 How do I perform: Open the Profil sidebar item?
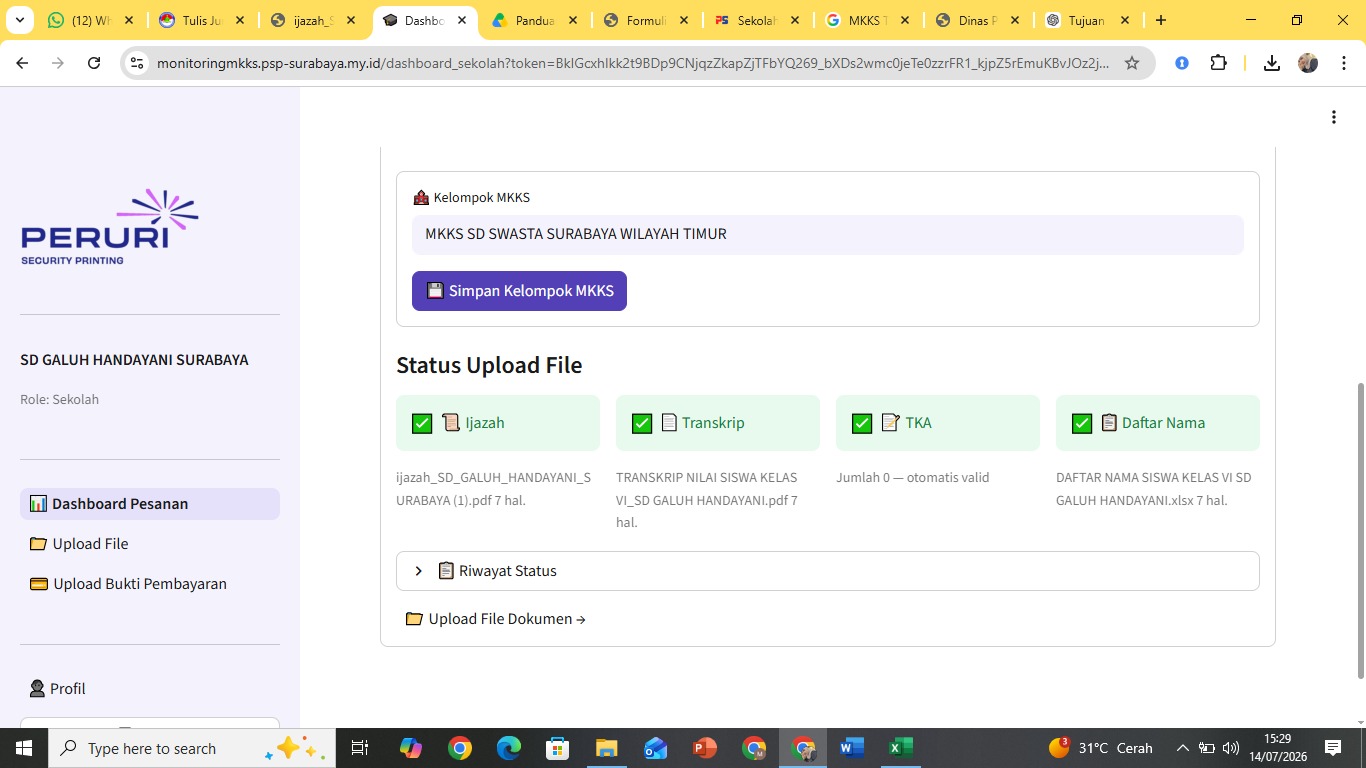click(57, 689)
